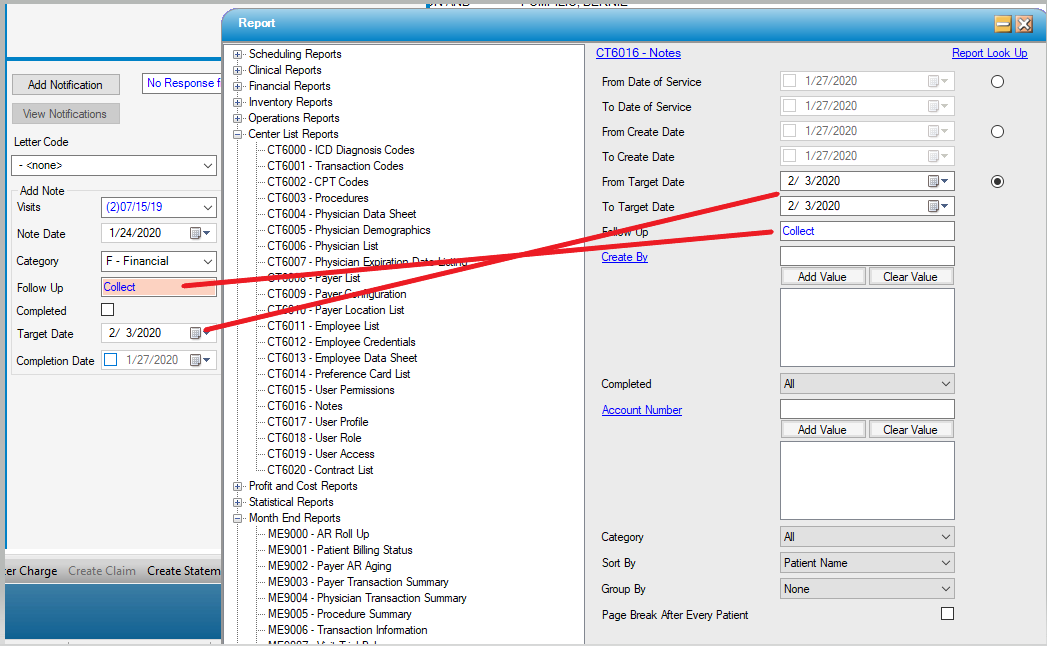Select the From Target Date radio button
Screen dimensions: 1047x646
[x=997, y=181]
